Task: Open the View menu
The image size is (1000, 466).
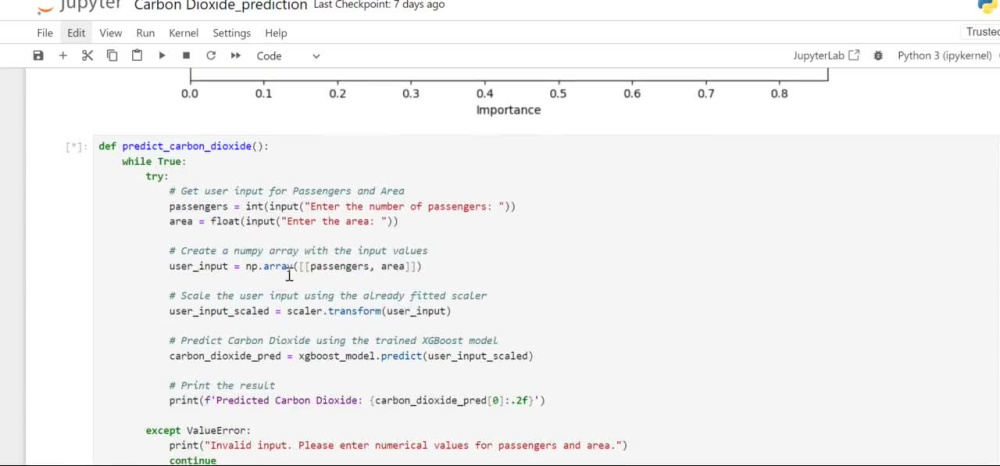Action: click(110, 33)
